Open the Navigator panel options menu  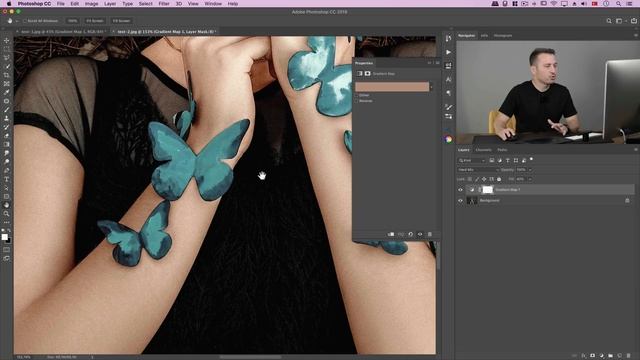[636, 36]
